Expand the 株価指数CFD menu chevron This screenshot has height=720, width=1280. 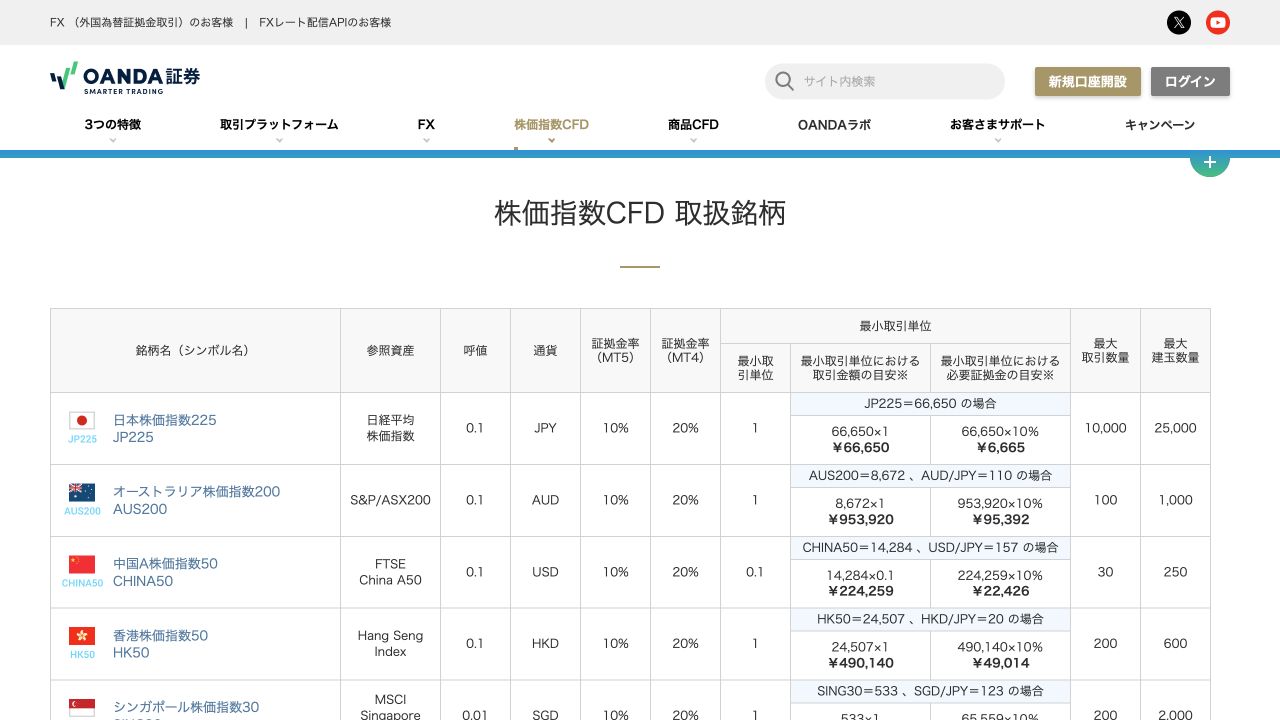(x=551, y=141)
